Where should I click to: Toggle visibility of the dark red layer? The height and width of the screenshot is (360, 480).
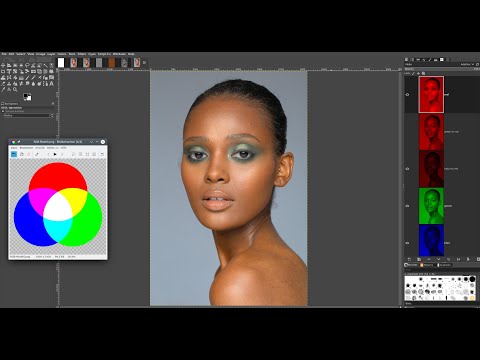click(407, 169)
